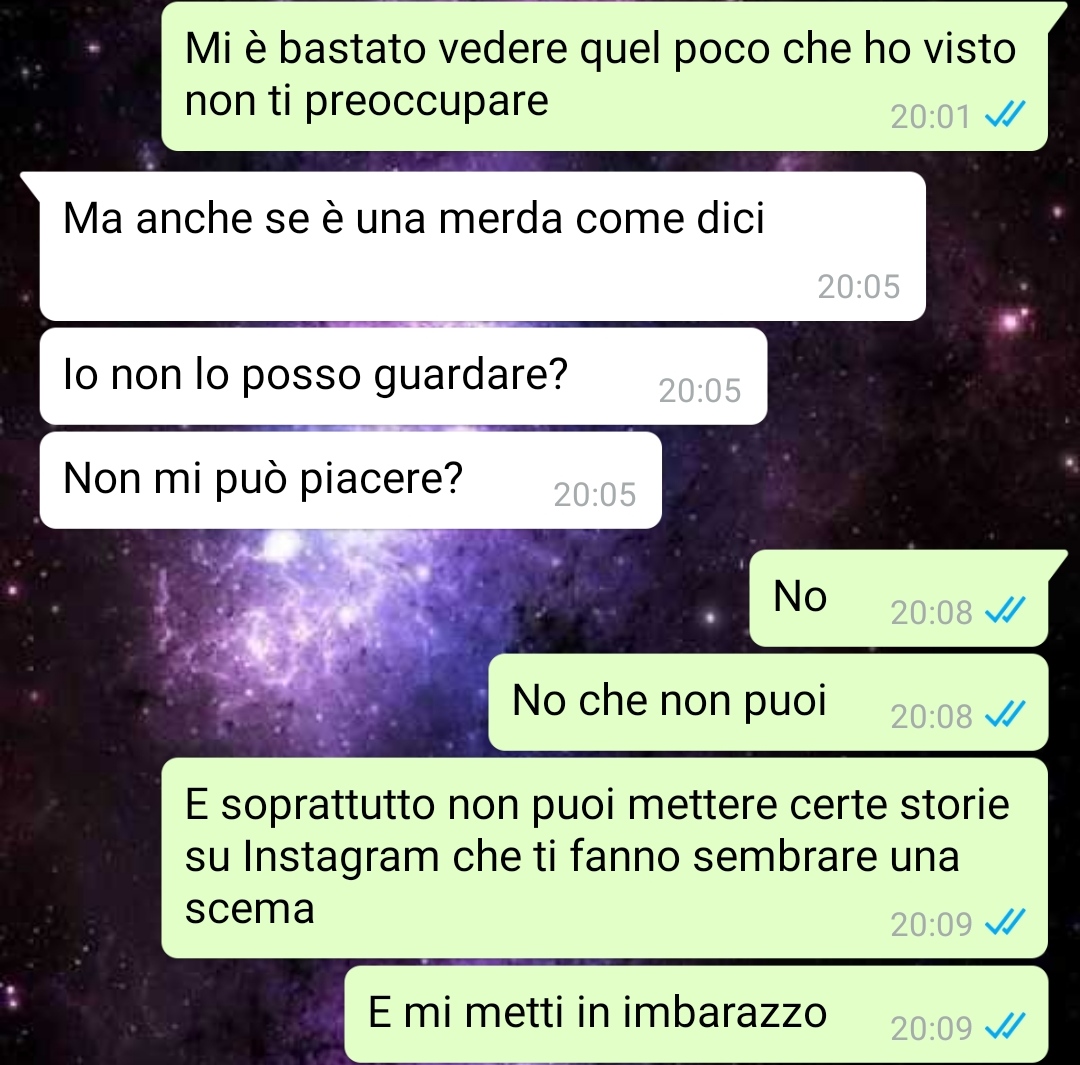Select the 'Mi è bastato vedere' message bubble
Screen dimensions: 1080x1065
pyautogui.click(x=604, y=75)
